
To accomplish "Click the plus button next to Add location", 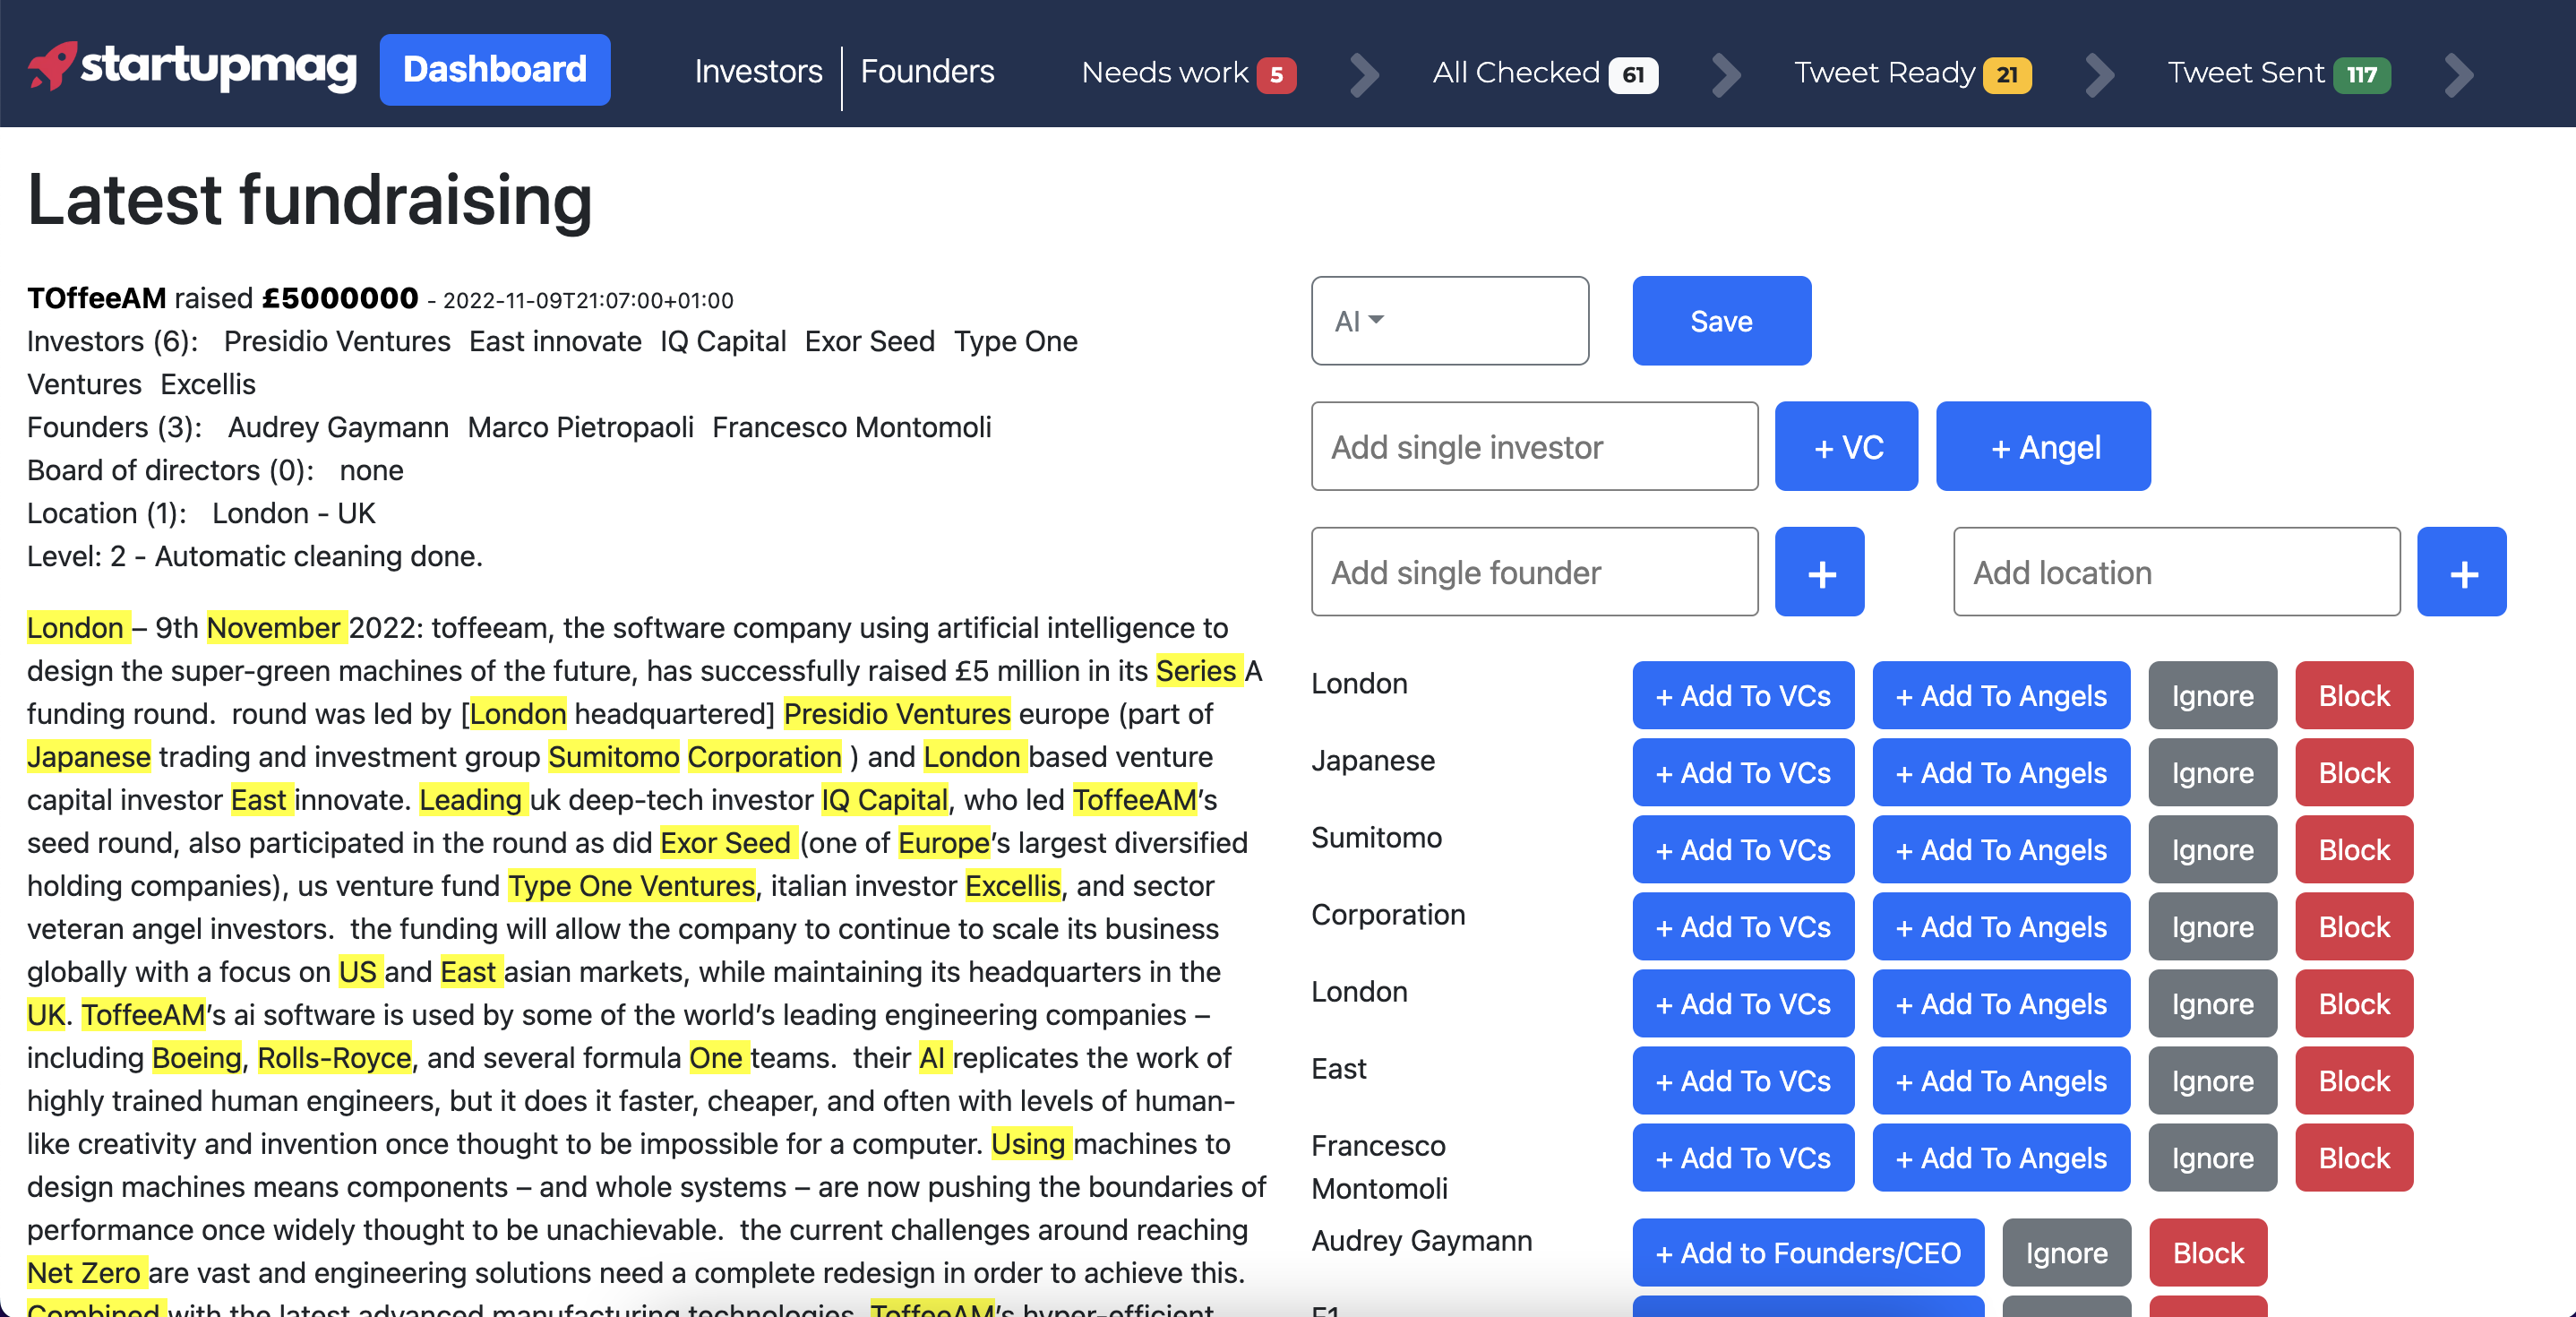I will click(2462, 572).
